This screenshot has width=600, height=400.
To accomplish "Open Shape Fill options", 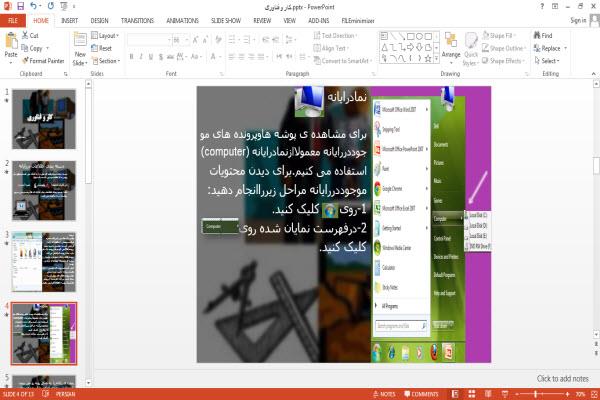I will click(499, 36).
